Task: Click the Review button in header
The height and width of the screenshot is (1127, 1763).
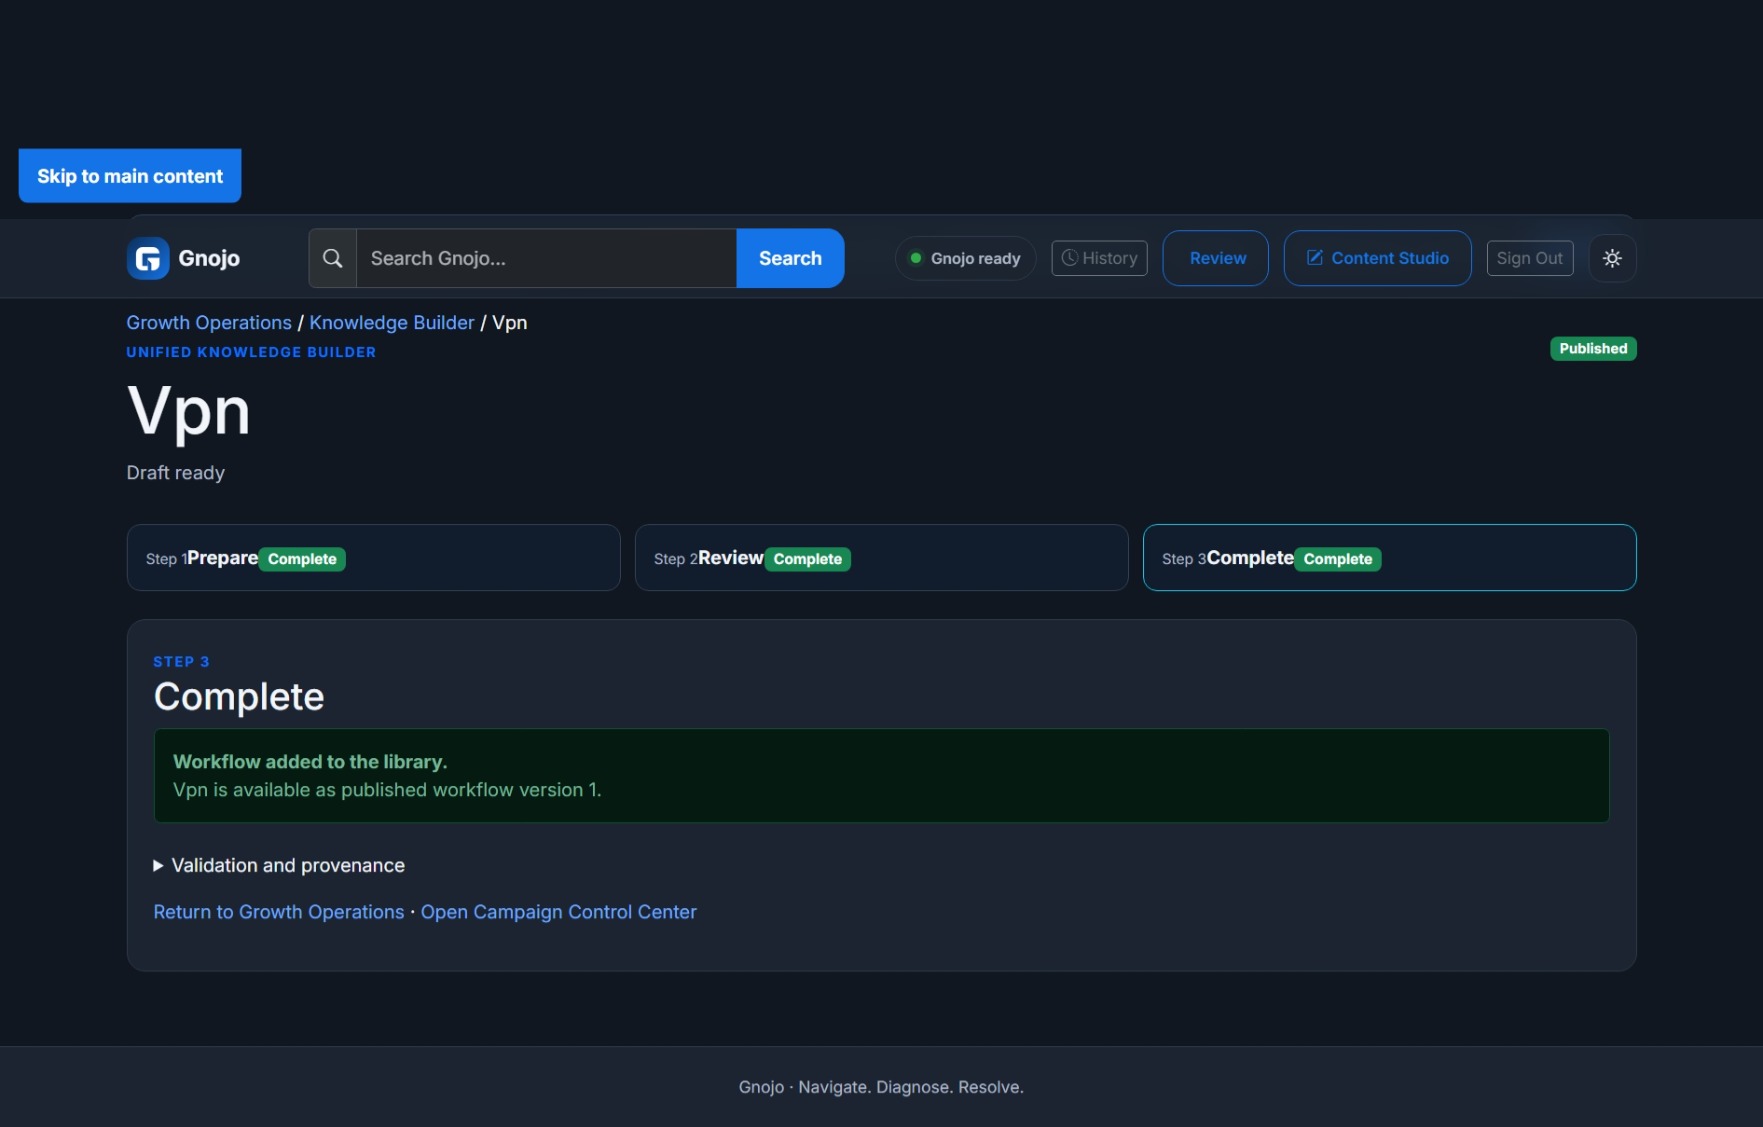Action: pos(1215,258)
